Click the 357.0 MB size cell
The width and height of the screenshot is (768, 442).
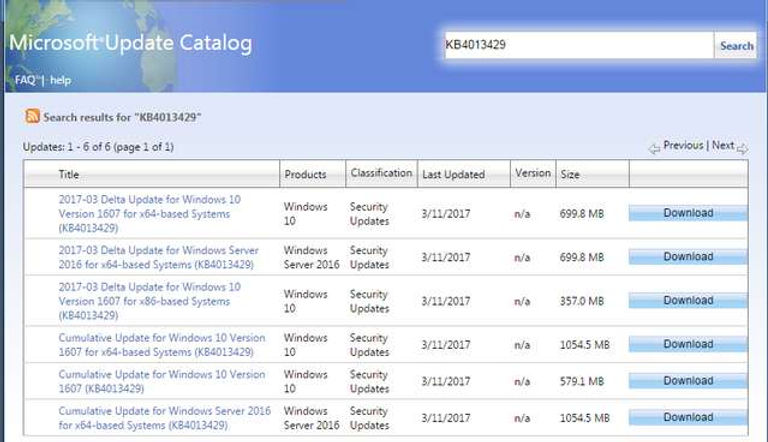pyautogui.click(x=582, y=301)
